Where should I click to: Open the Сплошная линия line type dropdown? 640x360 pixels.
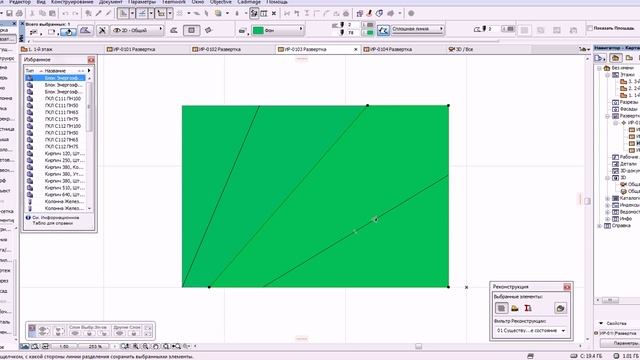[x=418, y=29]
